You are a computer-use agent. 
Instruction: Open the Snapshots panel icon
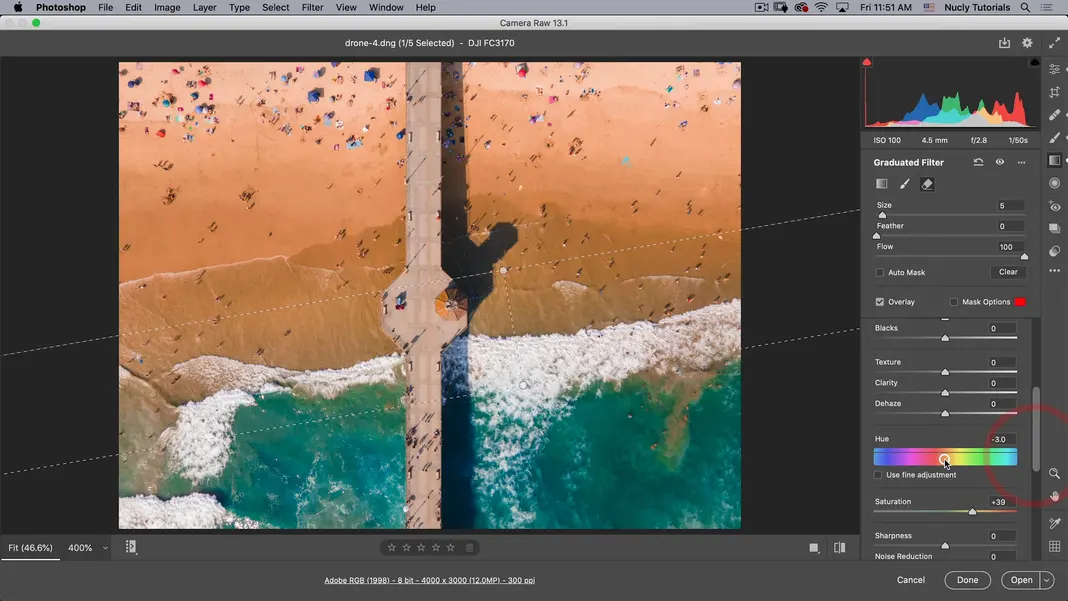click(1054, 229)
